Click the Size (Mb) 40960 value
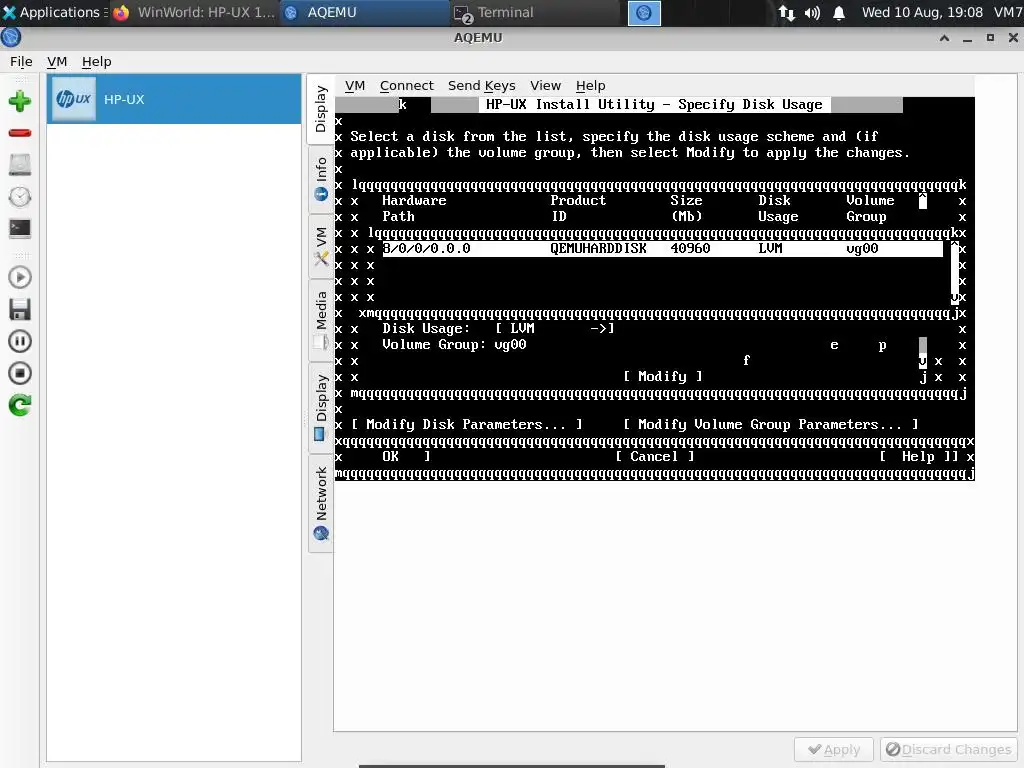The image size is (1024, 768). point(690,249)
